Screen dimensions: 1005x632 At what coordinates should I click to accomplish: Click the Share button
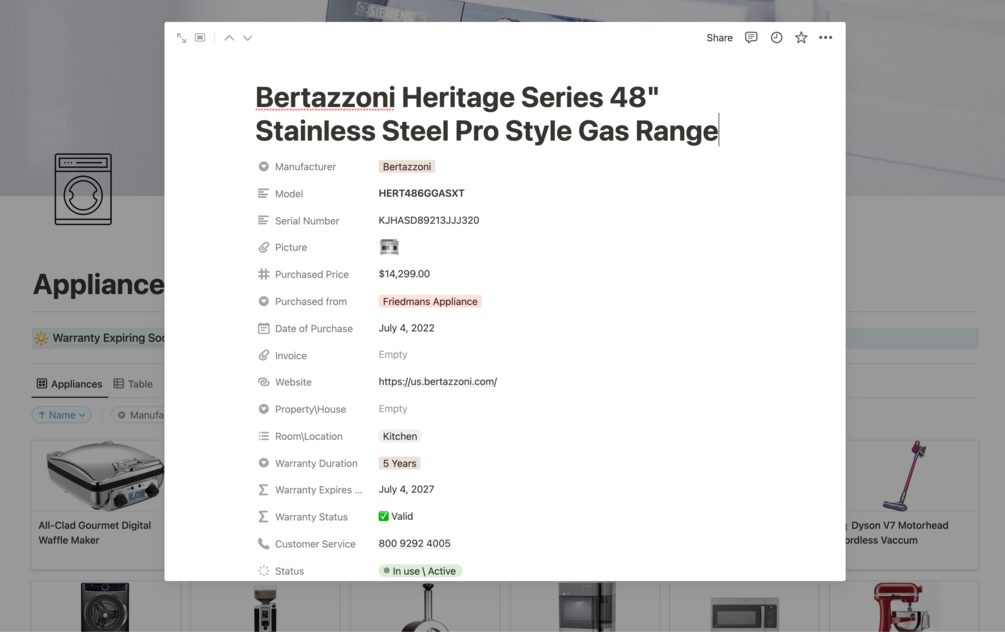(x=719, y=38)
